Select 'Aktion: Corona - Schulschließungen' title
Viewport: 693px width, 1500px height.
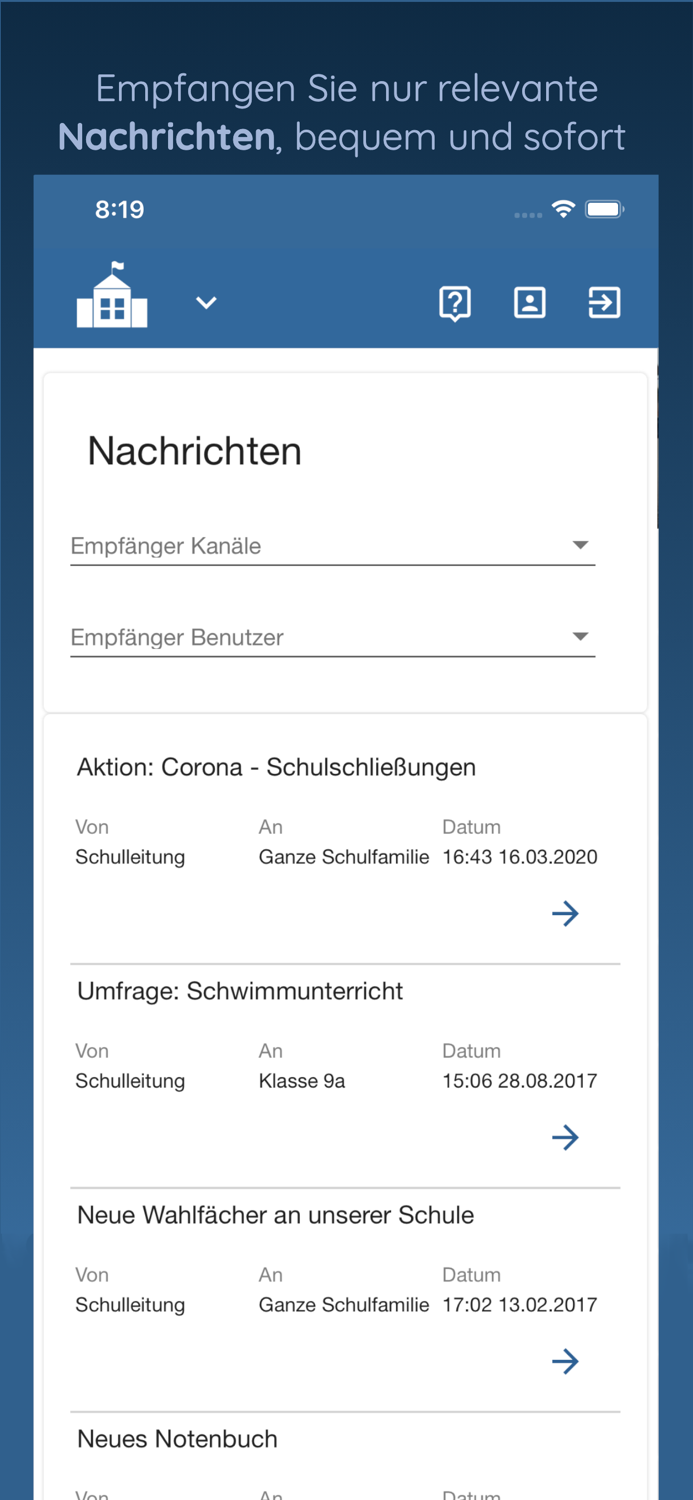coord(276,767)
